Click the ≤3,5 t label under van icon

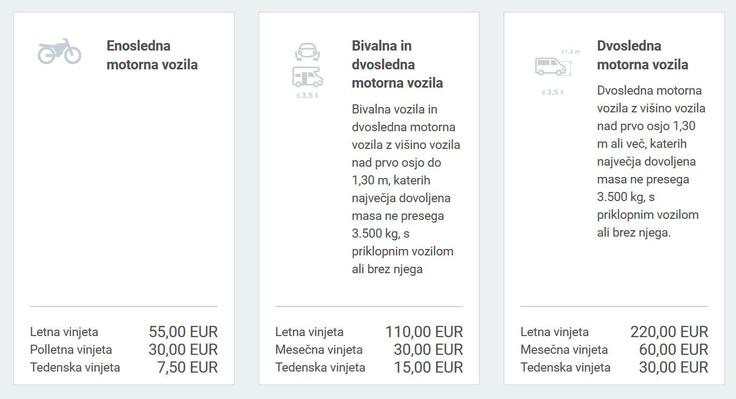click(552, 92)
